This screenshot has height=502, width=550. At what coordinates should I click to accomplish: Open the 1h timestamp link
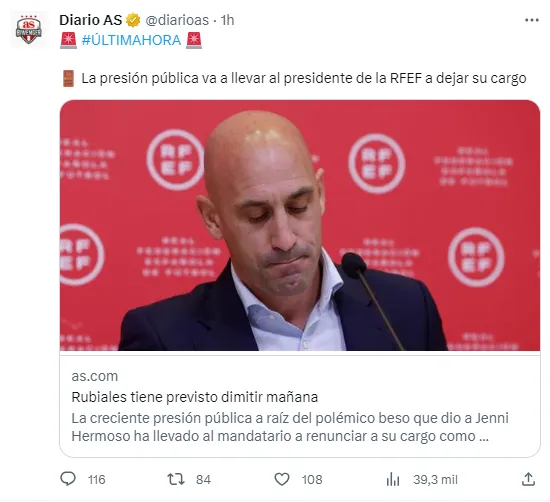coord(227,20)
